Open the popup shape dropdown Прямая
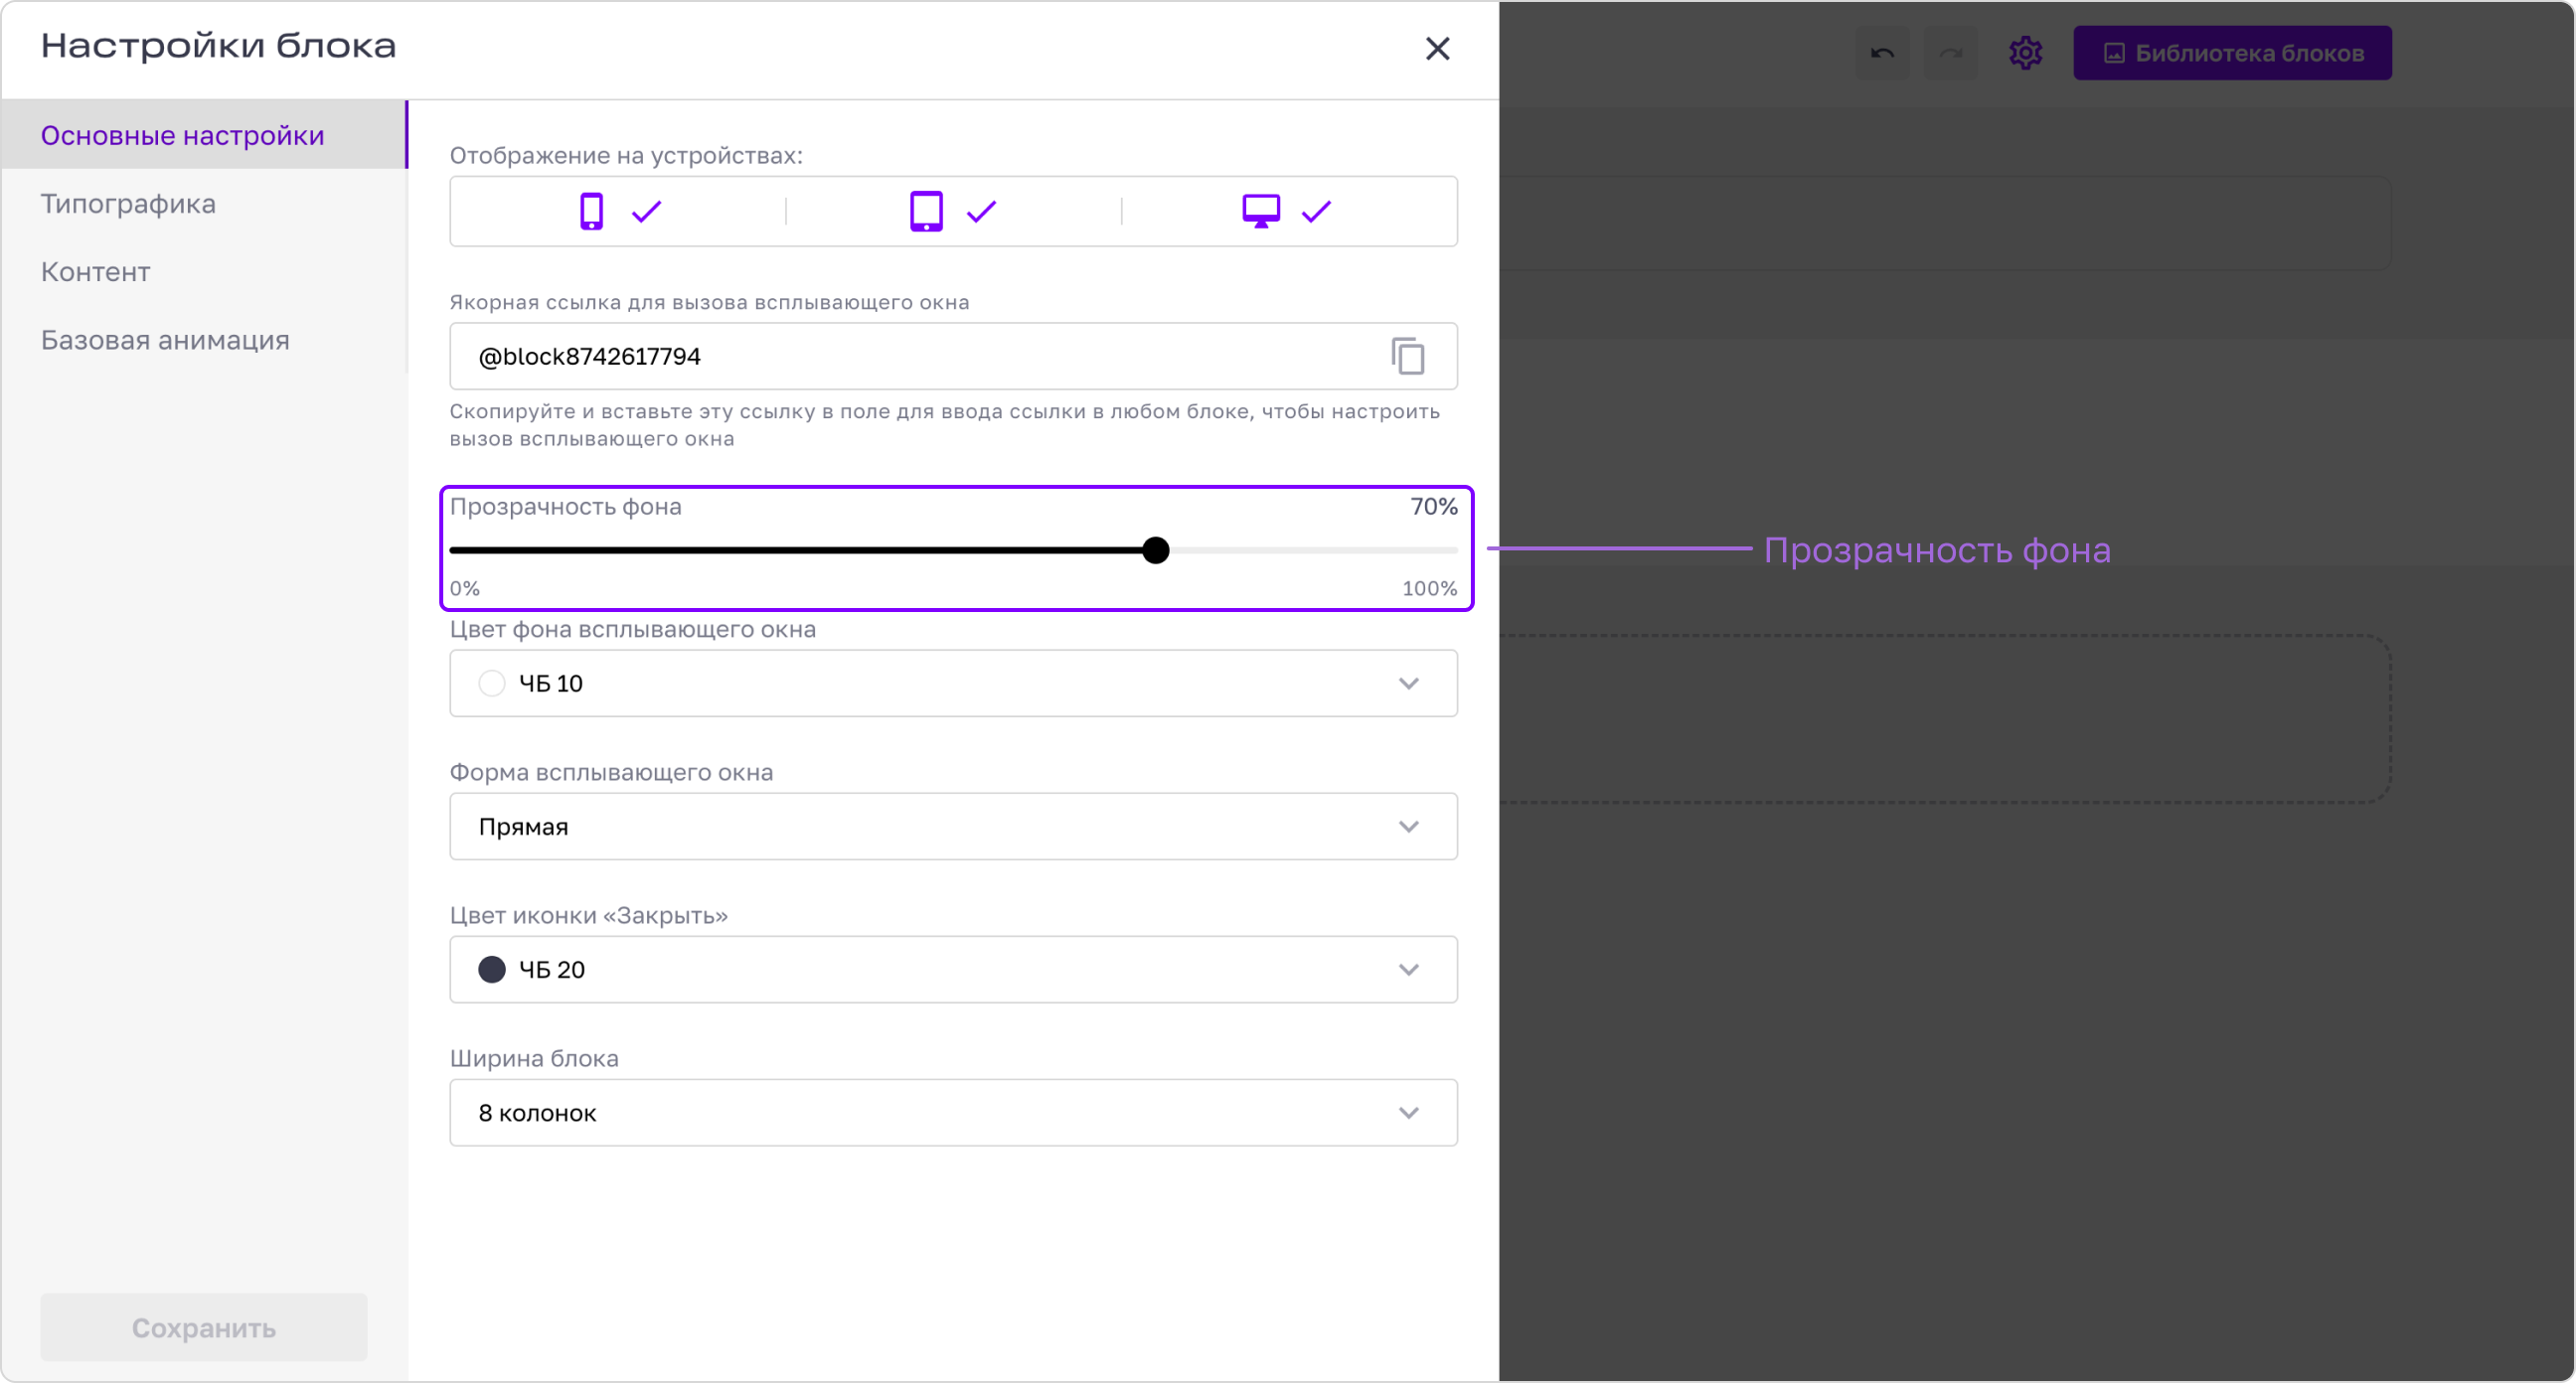 coord(953,826)
